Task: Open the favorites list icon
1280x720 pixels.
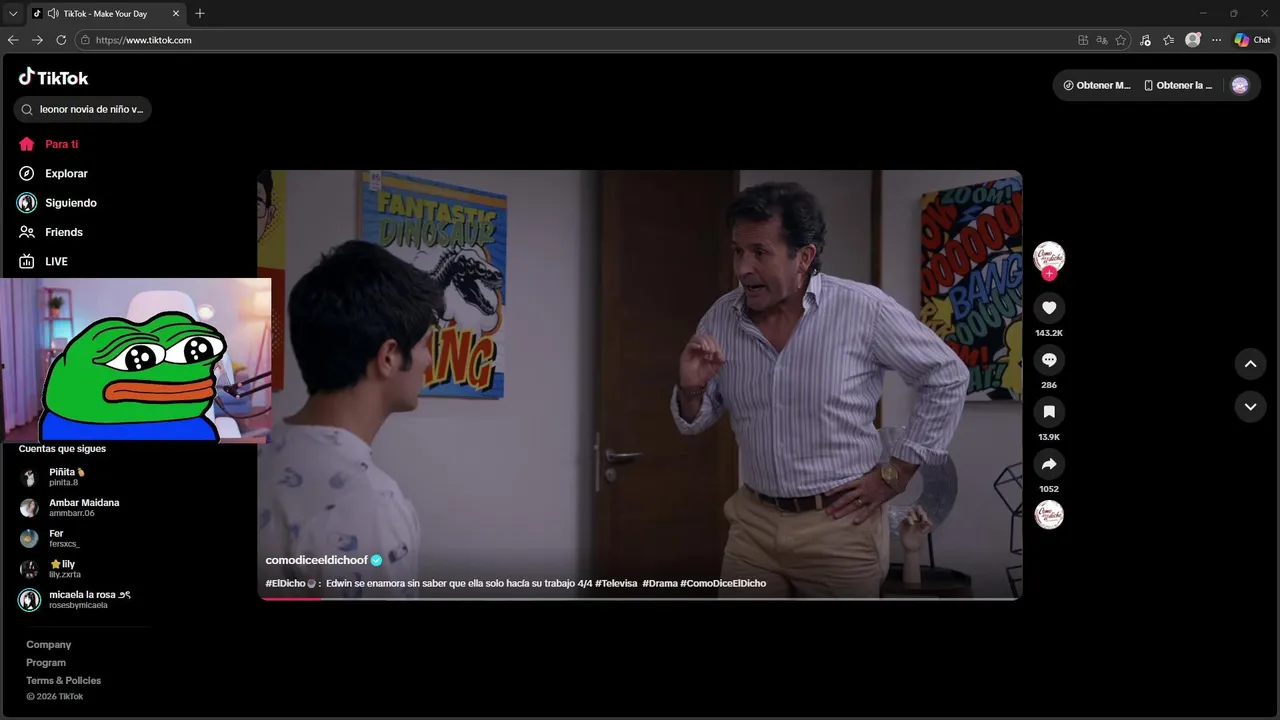Action: pyautogui.click(x=1169, y=40)
